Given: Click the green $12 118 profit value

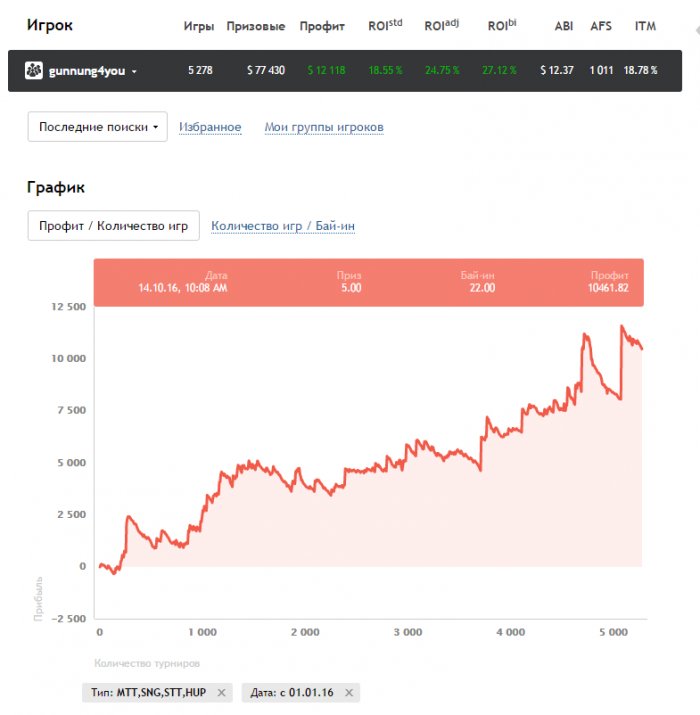Looking at the screenshot, I should click(326, 71).
